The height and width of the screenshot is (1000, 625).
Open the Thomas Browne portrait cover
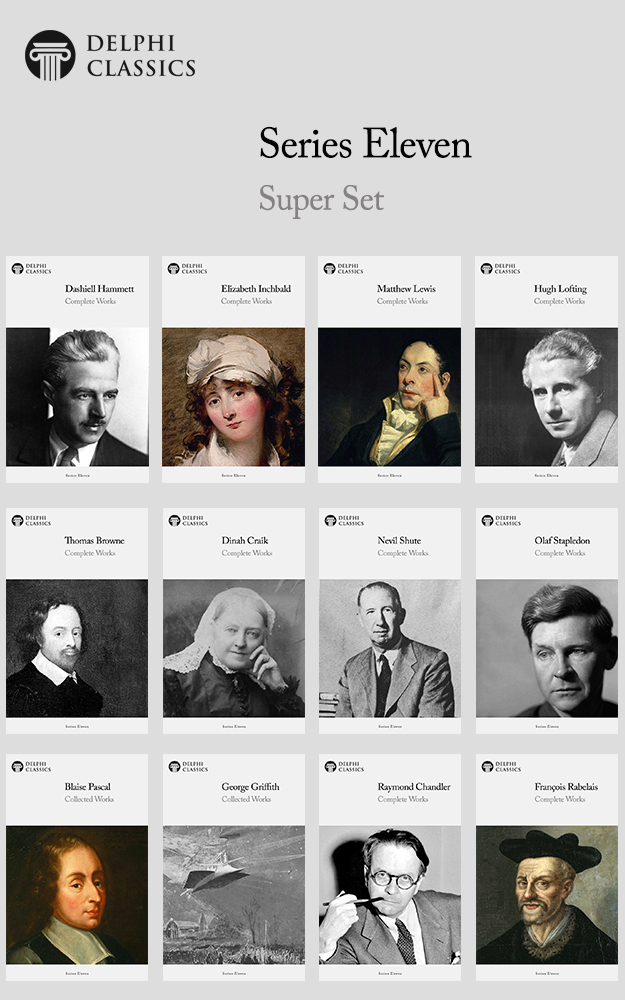click(x=77, y=621)
